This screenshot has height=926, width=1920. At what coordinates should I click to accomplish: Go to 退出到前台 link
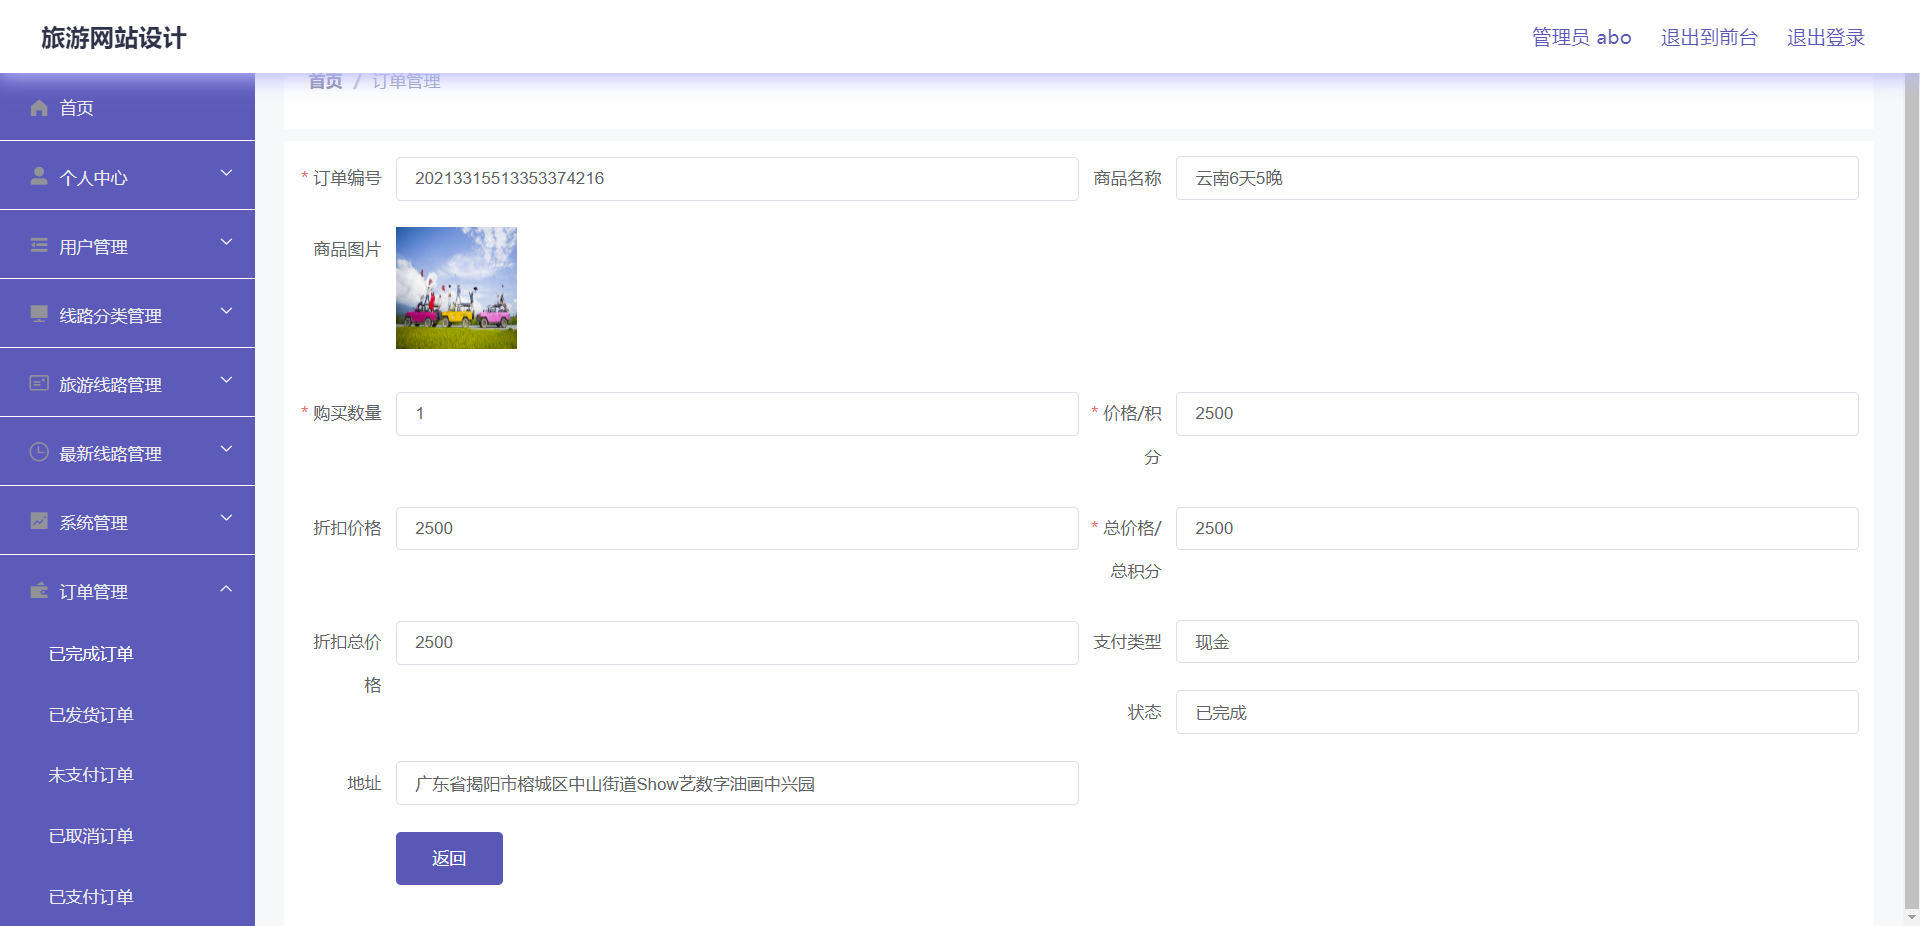(1709, 38)
